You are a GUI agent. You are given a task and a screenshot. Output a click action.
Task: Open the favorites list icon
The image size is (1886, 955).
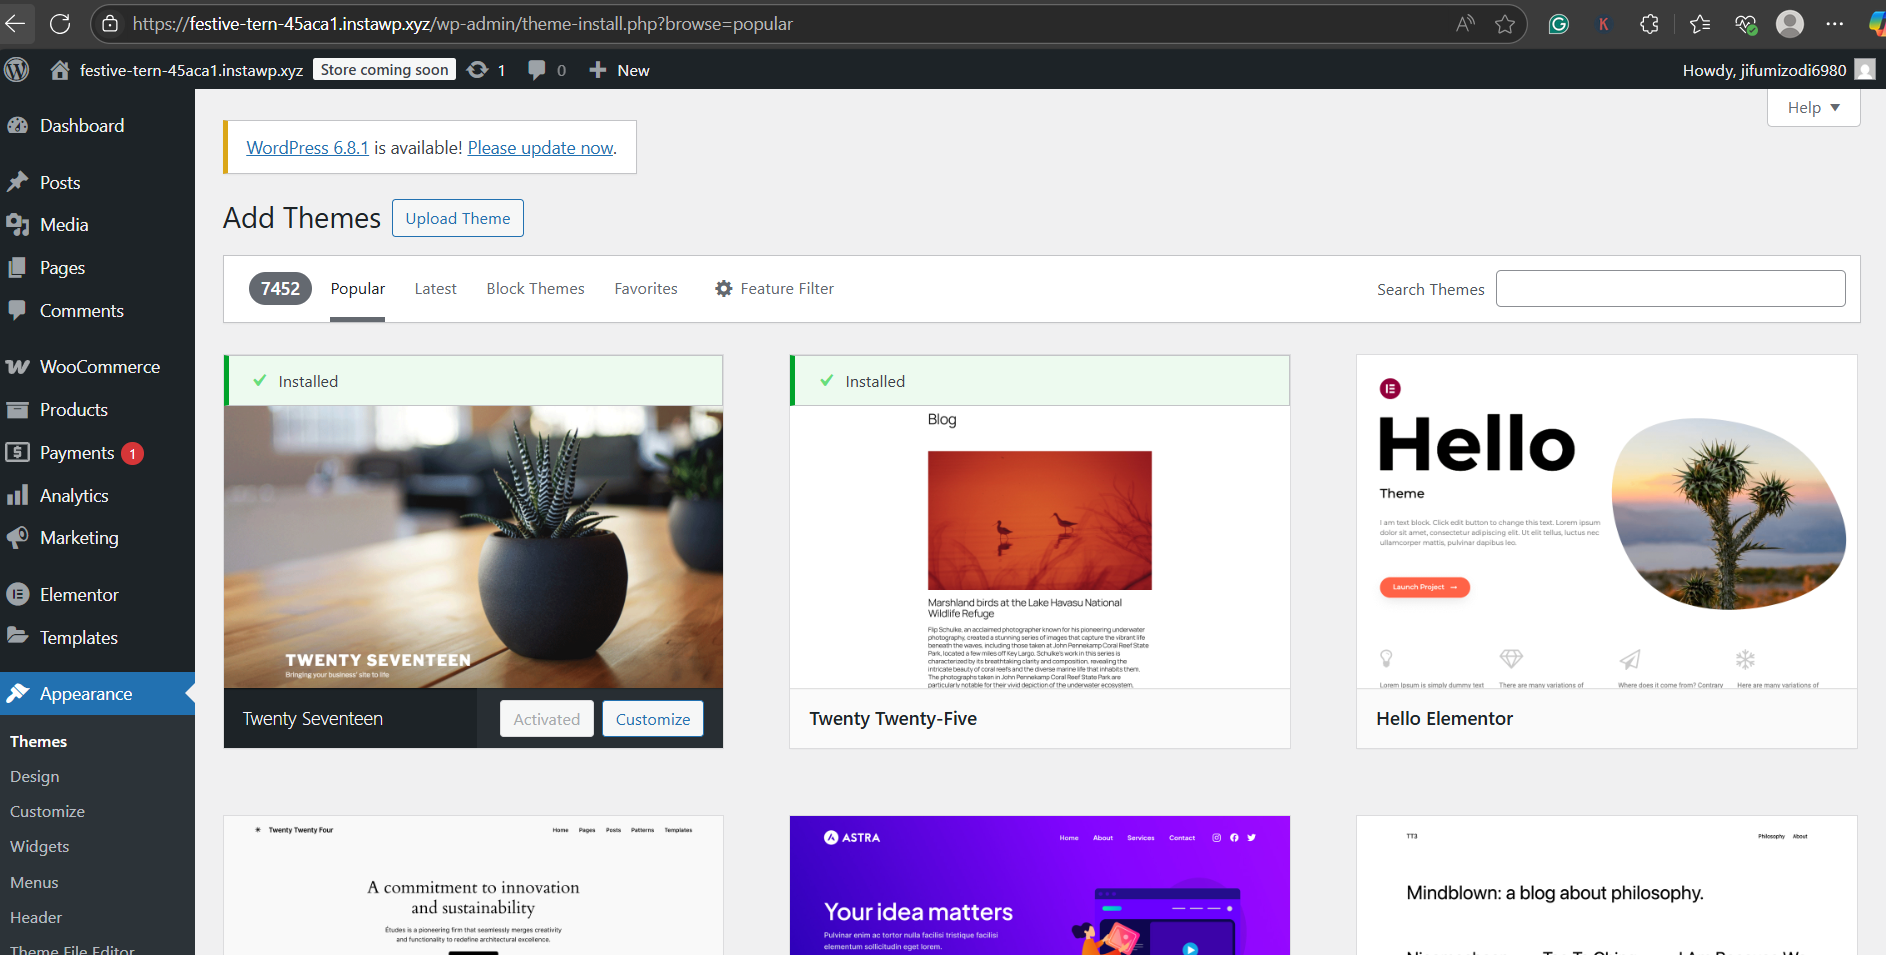click(x=1700, y=24)
